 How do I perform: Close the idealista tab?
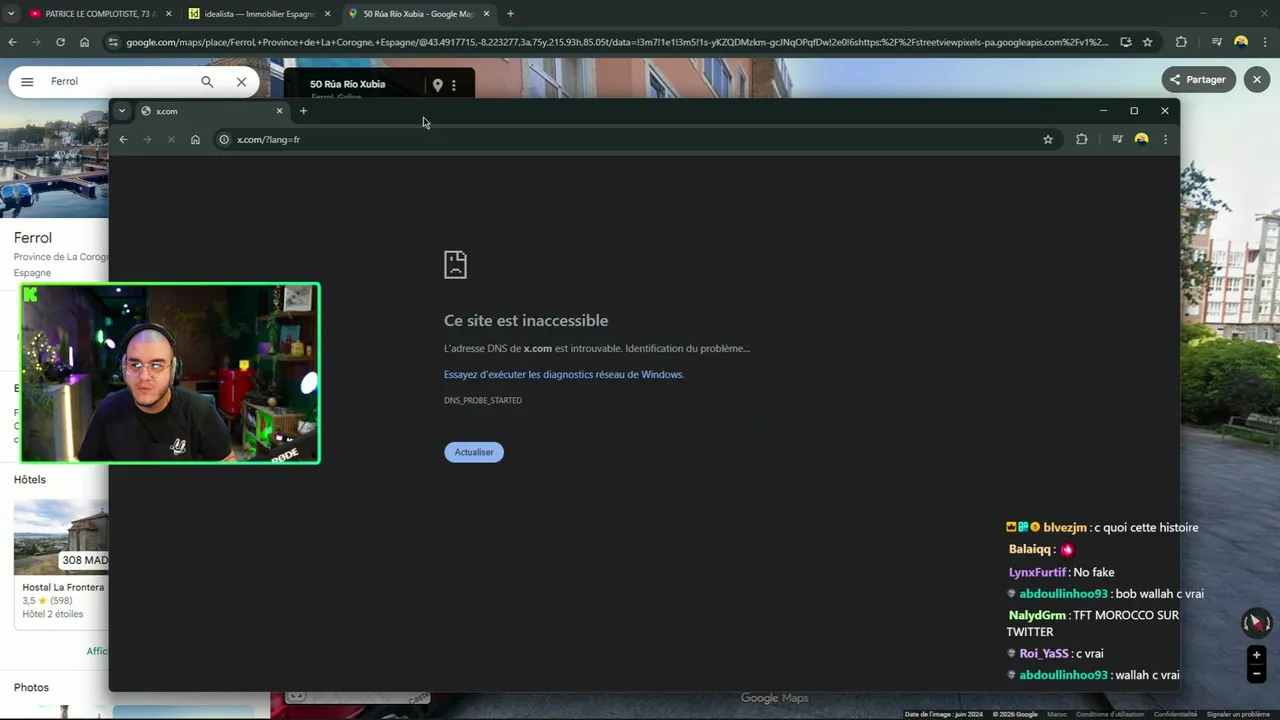(x=327, y=14)
